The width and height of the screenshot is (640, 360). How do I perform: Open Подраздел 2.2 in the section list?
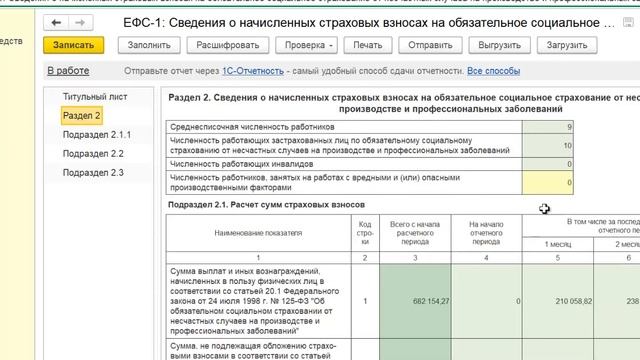click(x=93, y=153)
